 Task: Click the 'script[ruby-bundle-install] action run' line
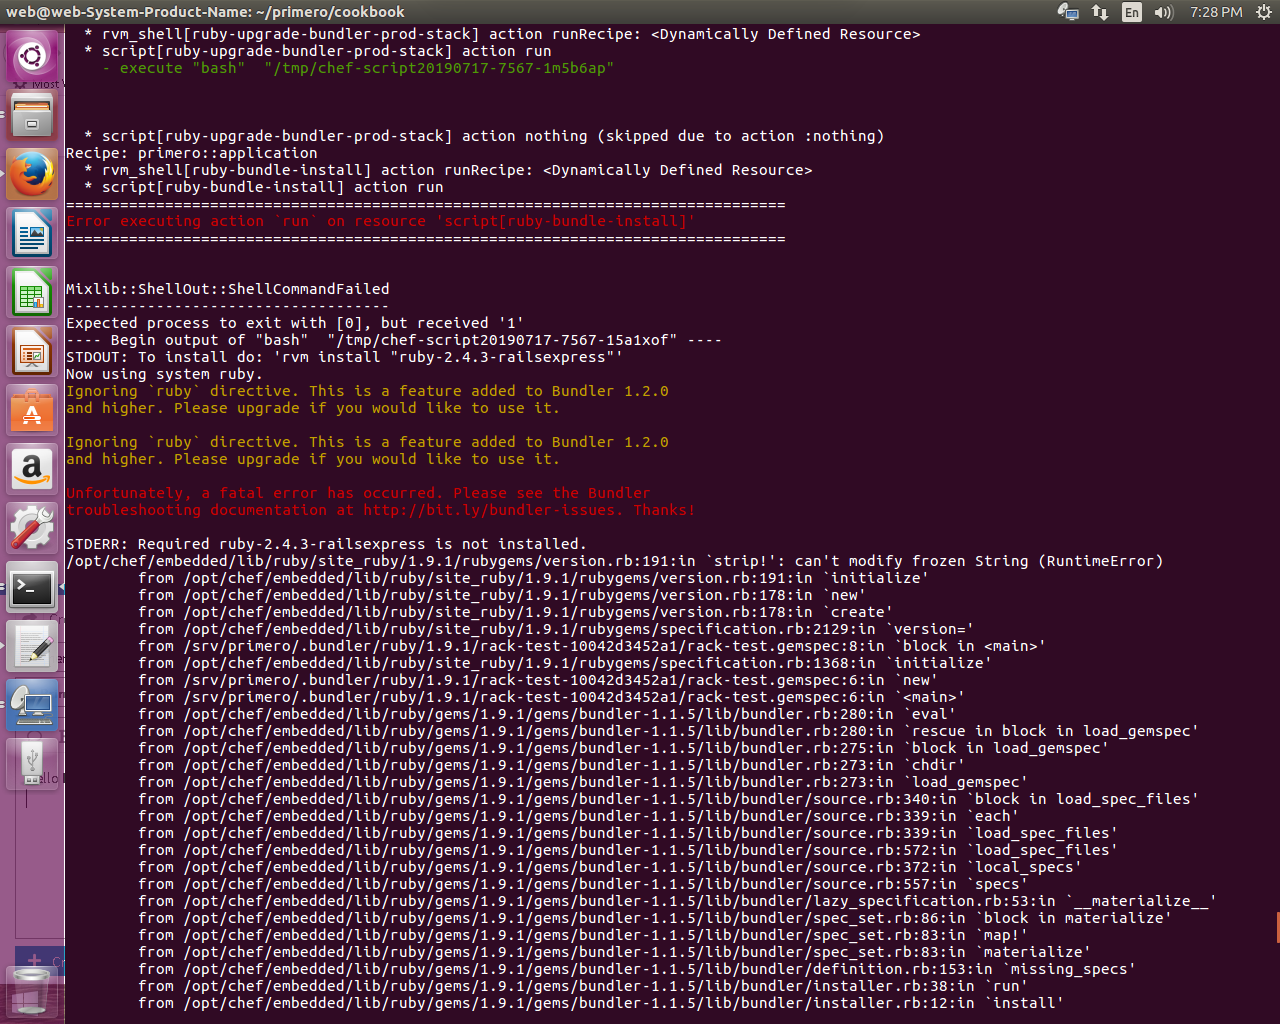pyautogui.click(x=264, y=187)
